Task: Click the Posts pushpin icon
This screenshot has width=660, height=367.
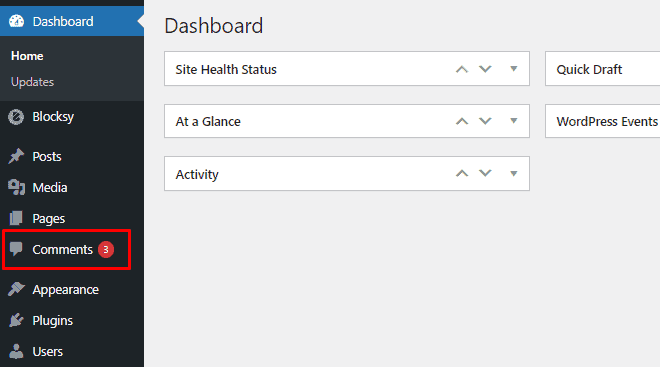Action: [x=16, y=156]
